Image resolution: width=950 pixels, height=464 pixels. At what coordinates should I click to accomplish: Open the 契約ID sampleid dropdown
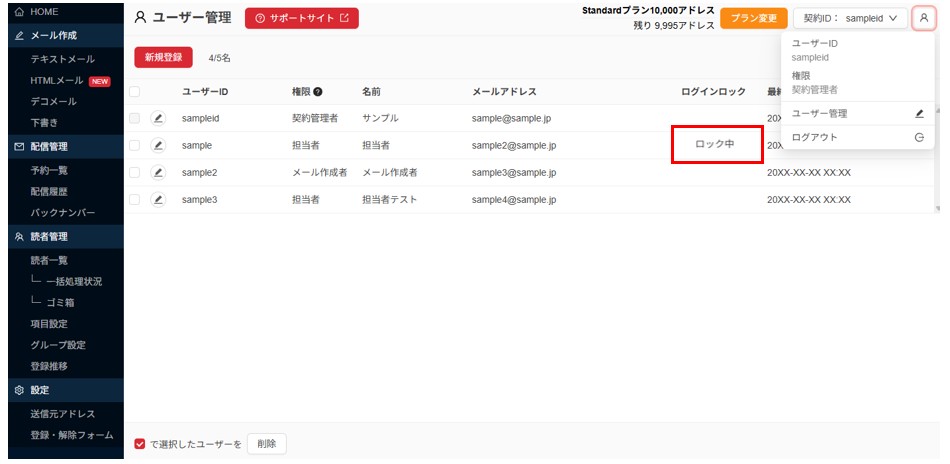pyautogui.click(x=849, y=18)
